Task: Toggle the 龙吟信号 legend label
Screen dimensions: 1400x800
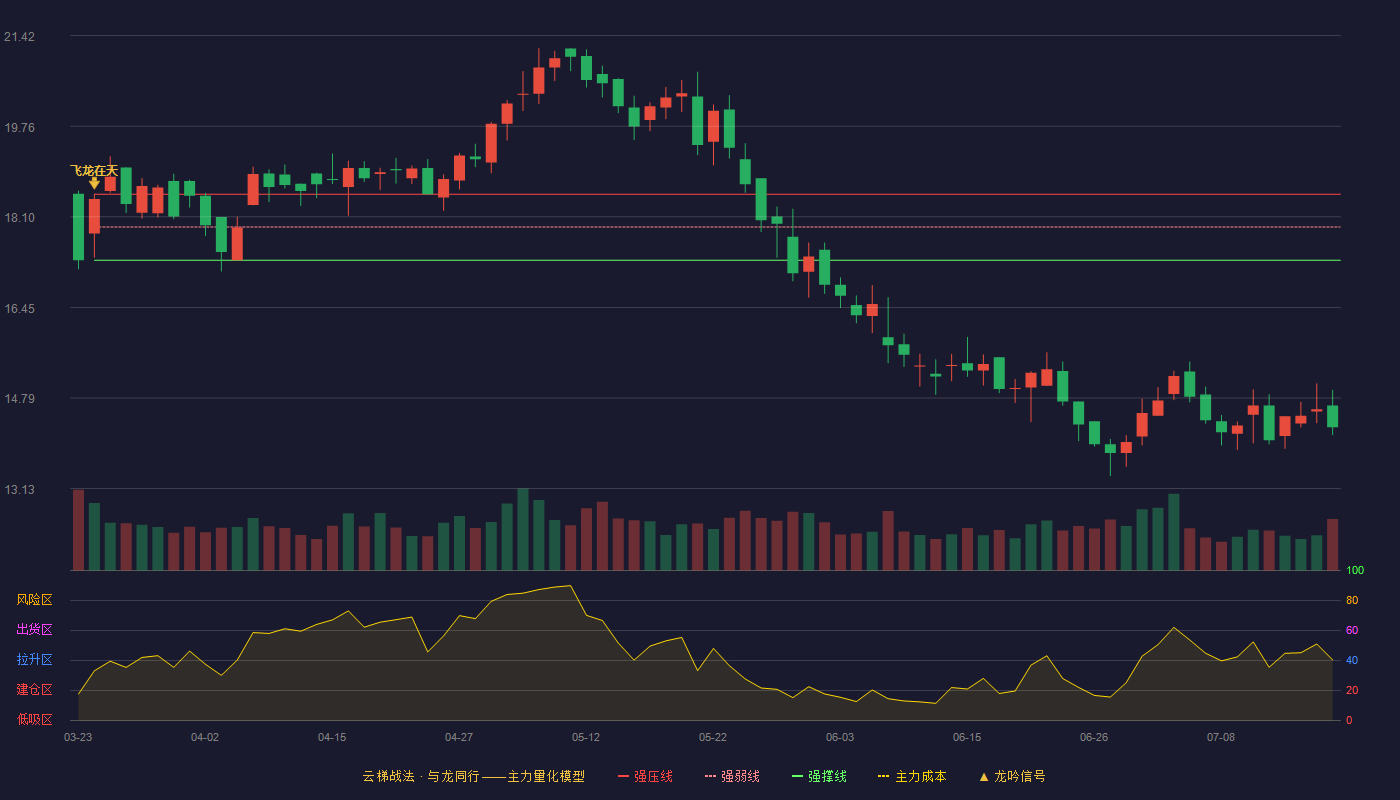Action: tap(1020, 776)
